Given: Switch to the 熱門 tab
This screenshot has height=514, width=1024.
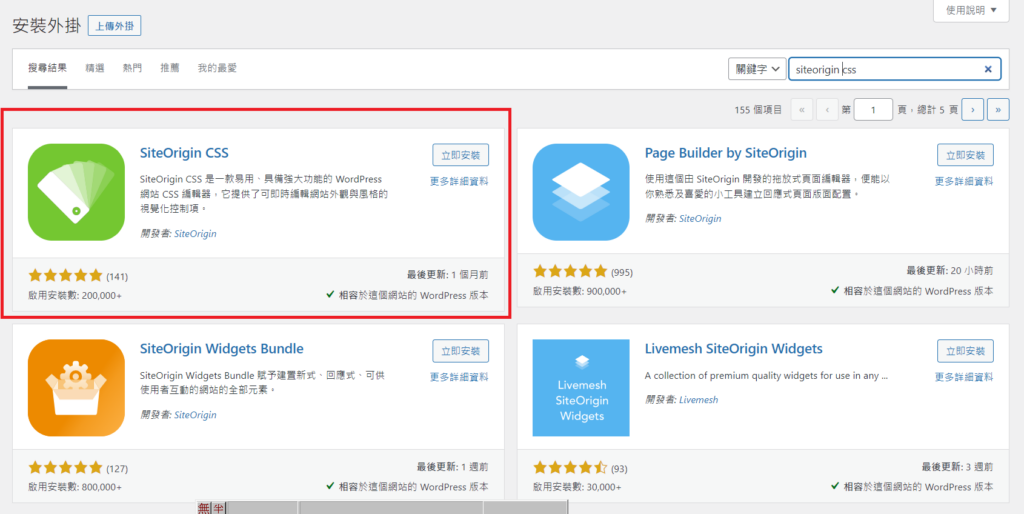Looking at the screenshot, I should tap(132, 68).
